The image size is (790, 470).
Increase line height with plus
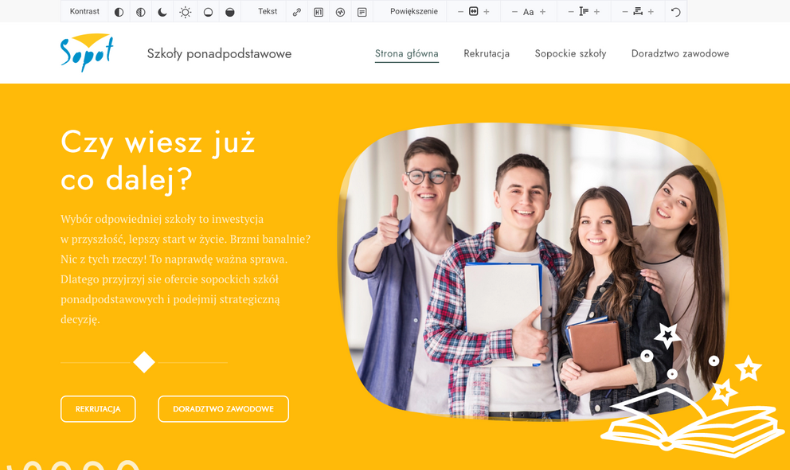(597, 12)
